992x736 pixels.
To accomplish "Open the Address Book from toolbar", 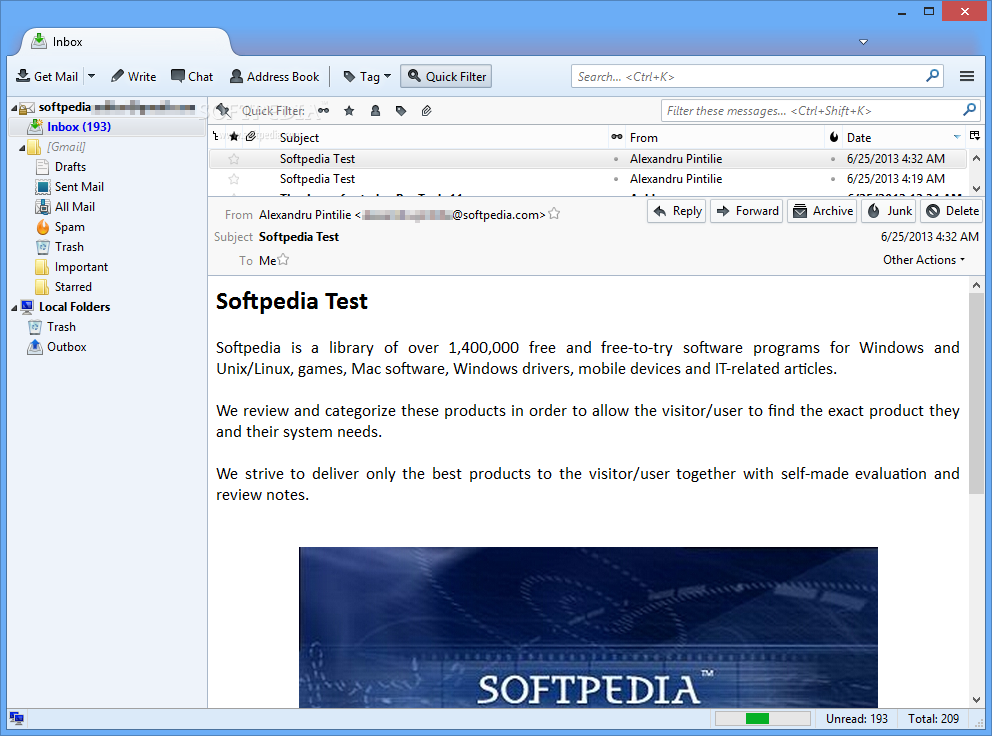I will tap(275, 77).
